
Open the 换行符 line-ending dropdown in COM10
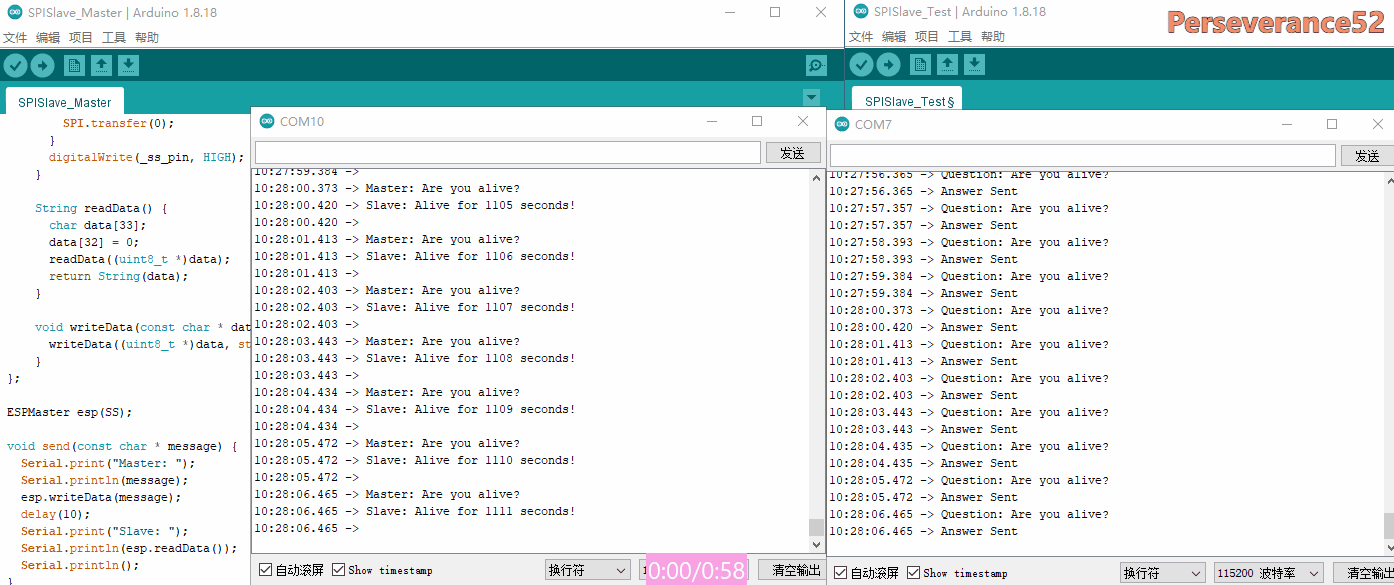pos(587,568)
